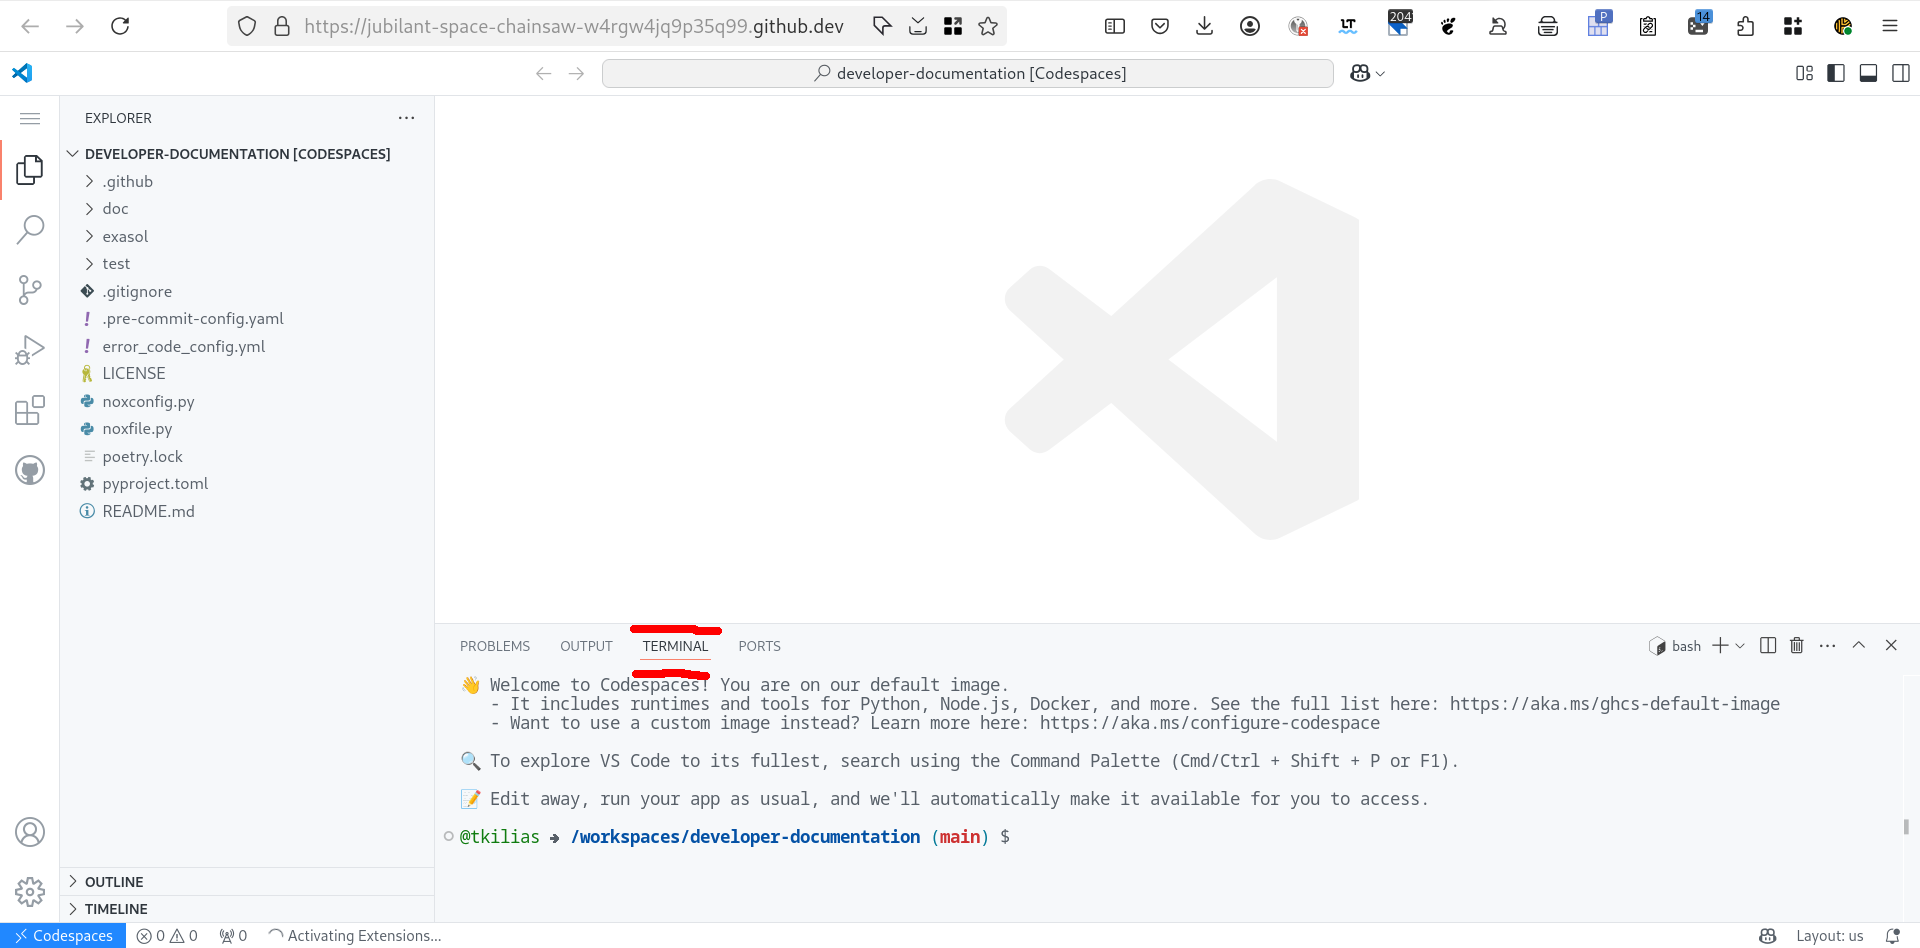Viewport: 1920px width, 948px height.
Task: Maximize the panel size with chevron up
Action: coord(1859,645)
